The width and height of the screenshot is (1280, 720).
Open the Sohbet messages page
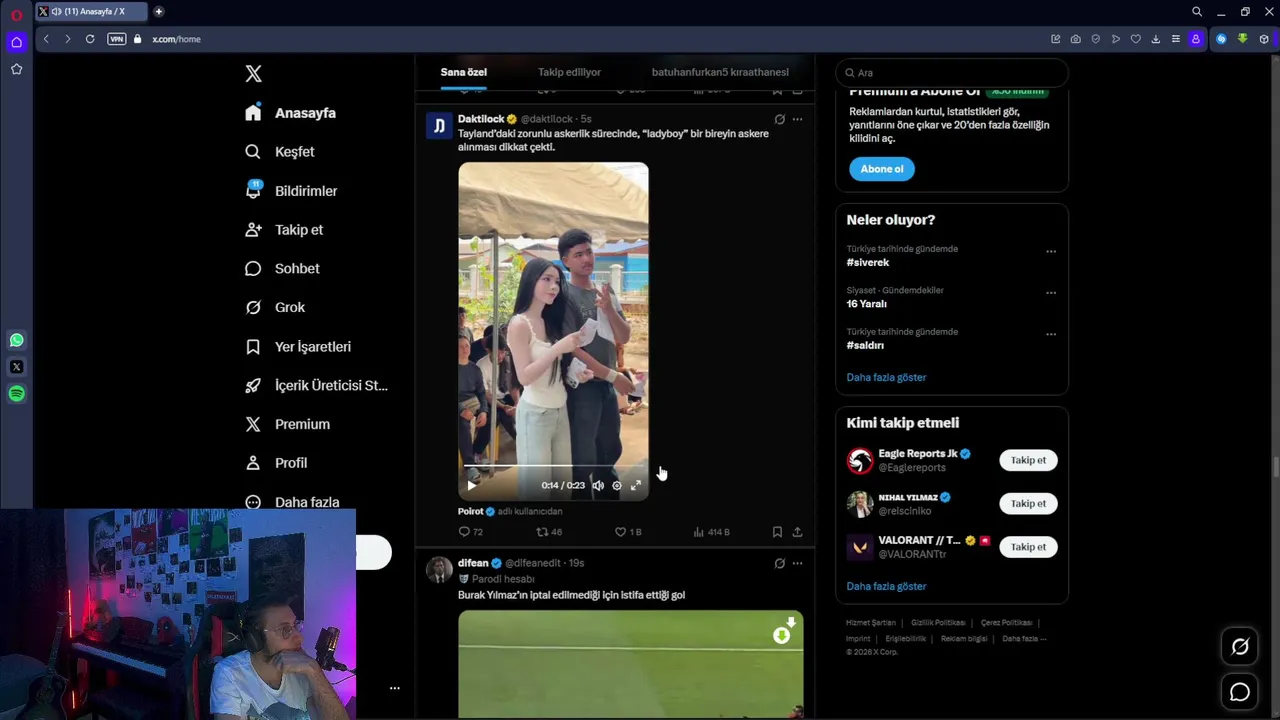pyautogui.click(x=283, y=269)
